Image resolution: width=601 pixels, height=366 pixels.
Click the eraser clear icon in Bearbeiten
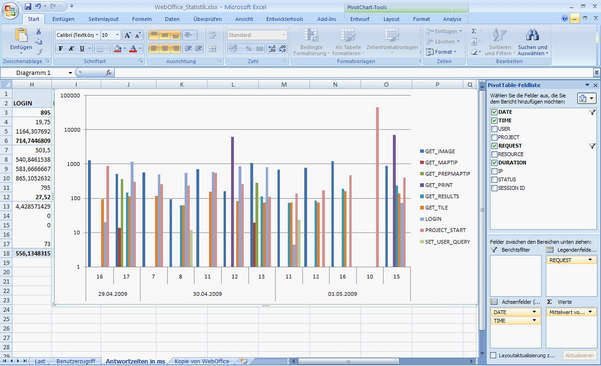(x=474, y=52)
